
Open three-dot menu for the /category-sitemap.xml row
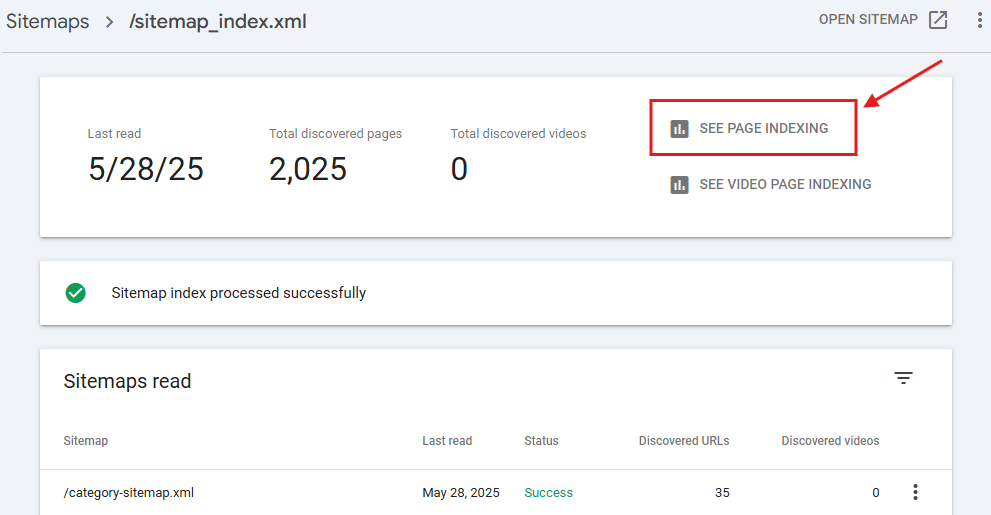click(x=914, y=492)
